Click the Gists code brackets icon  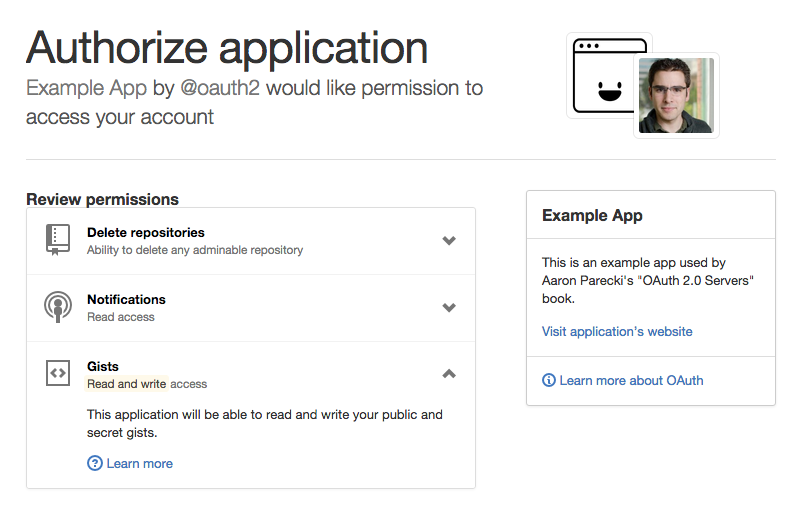pyautogui.click(x=58, y=373)
